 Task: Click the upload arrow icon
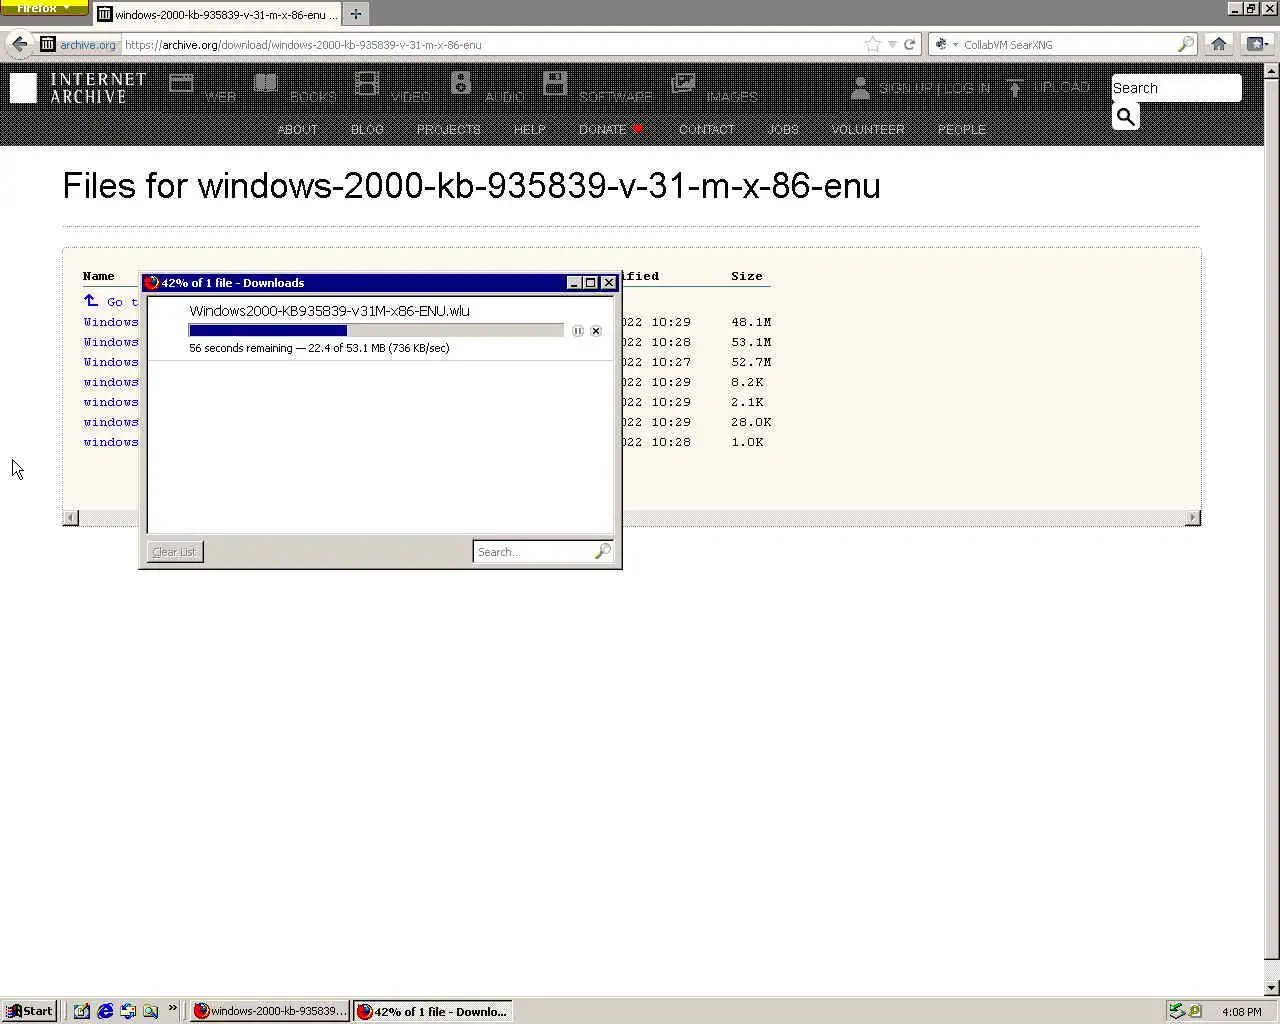1015,88
